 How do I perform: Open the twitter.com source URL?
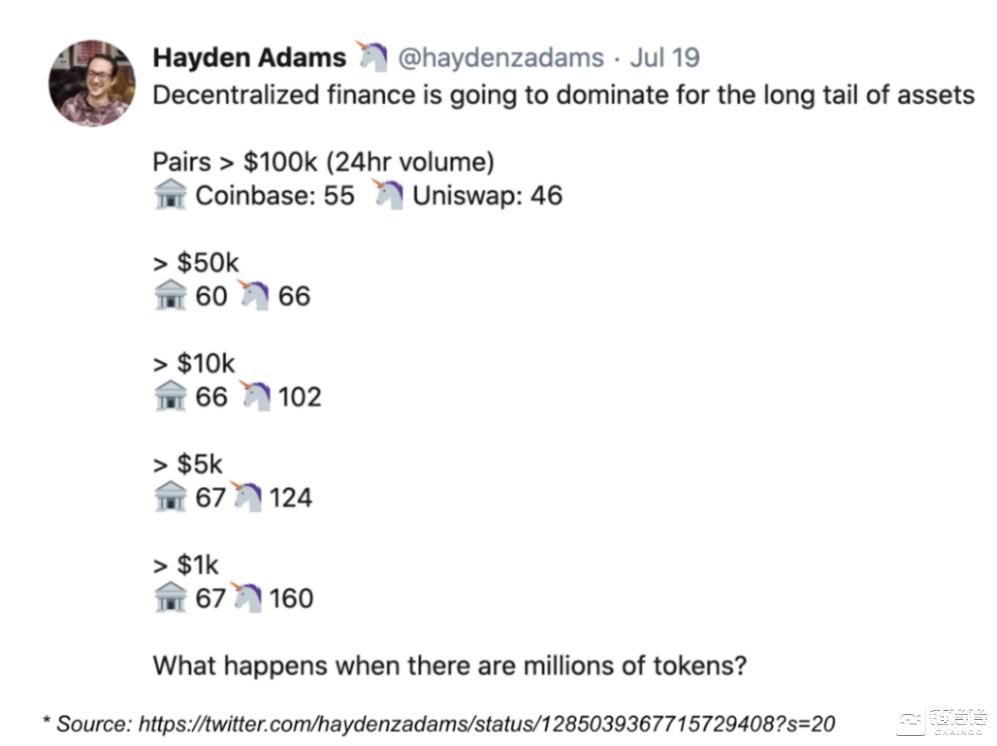[x=486, y=724]
